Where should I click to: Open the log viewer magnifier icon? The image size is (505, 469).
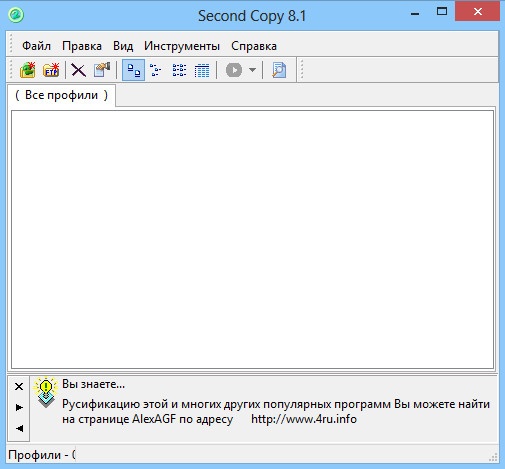tap(279, 70)
